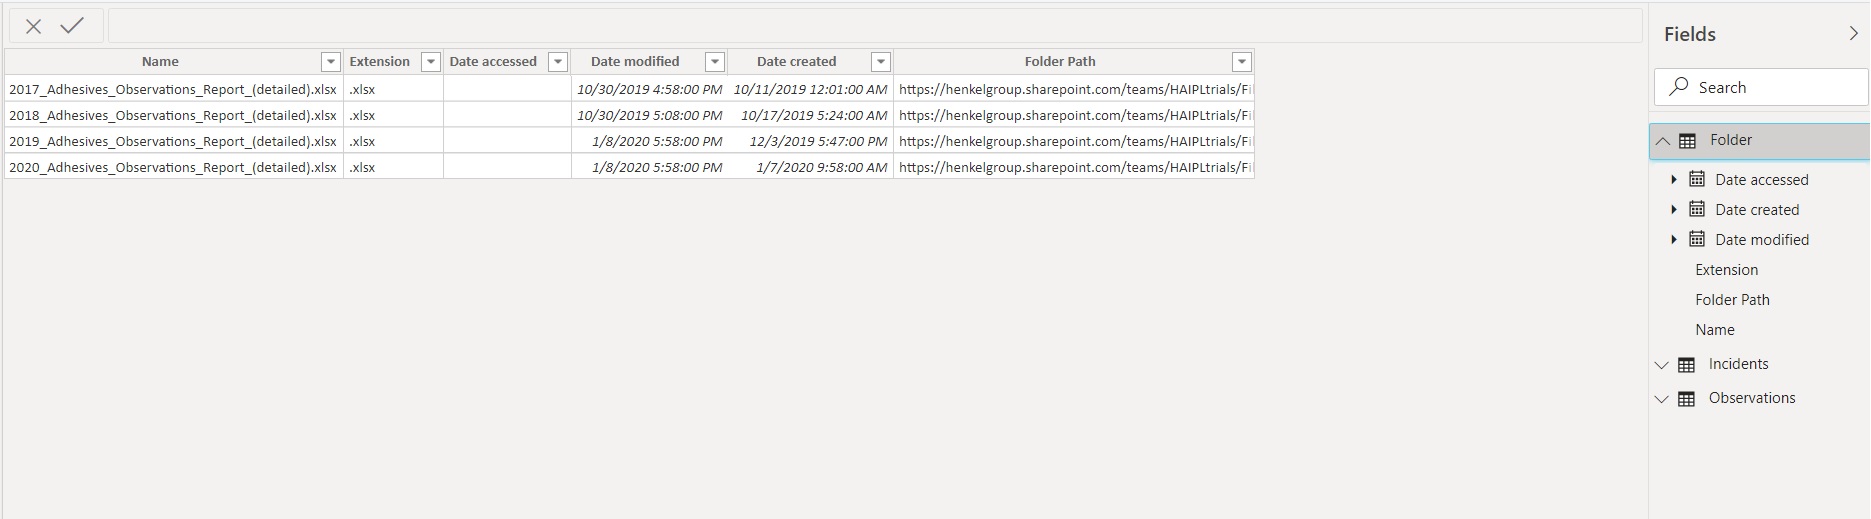This screenshot has height=519, width=1871.
Task: Click the 2017_Adhesives_Observations_Report_(detailed).xlsx cell
Action: coord(173,89)
